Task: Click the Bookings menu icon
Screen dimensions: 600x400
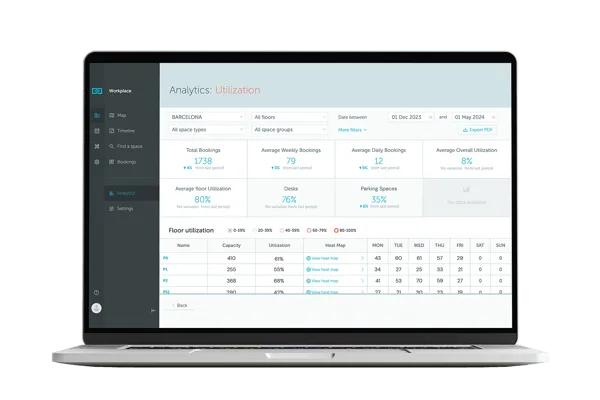Action: tap(112, 162)
